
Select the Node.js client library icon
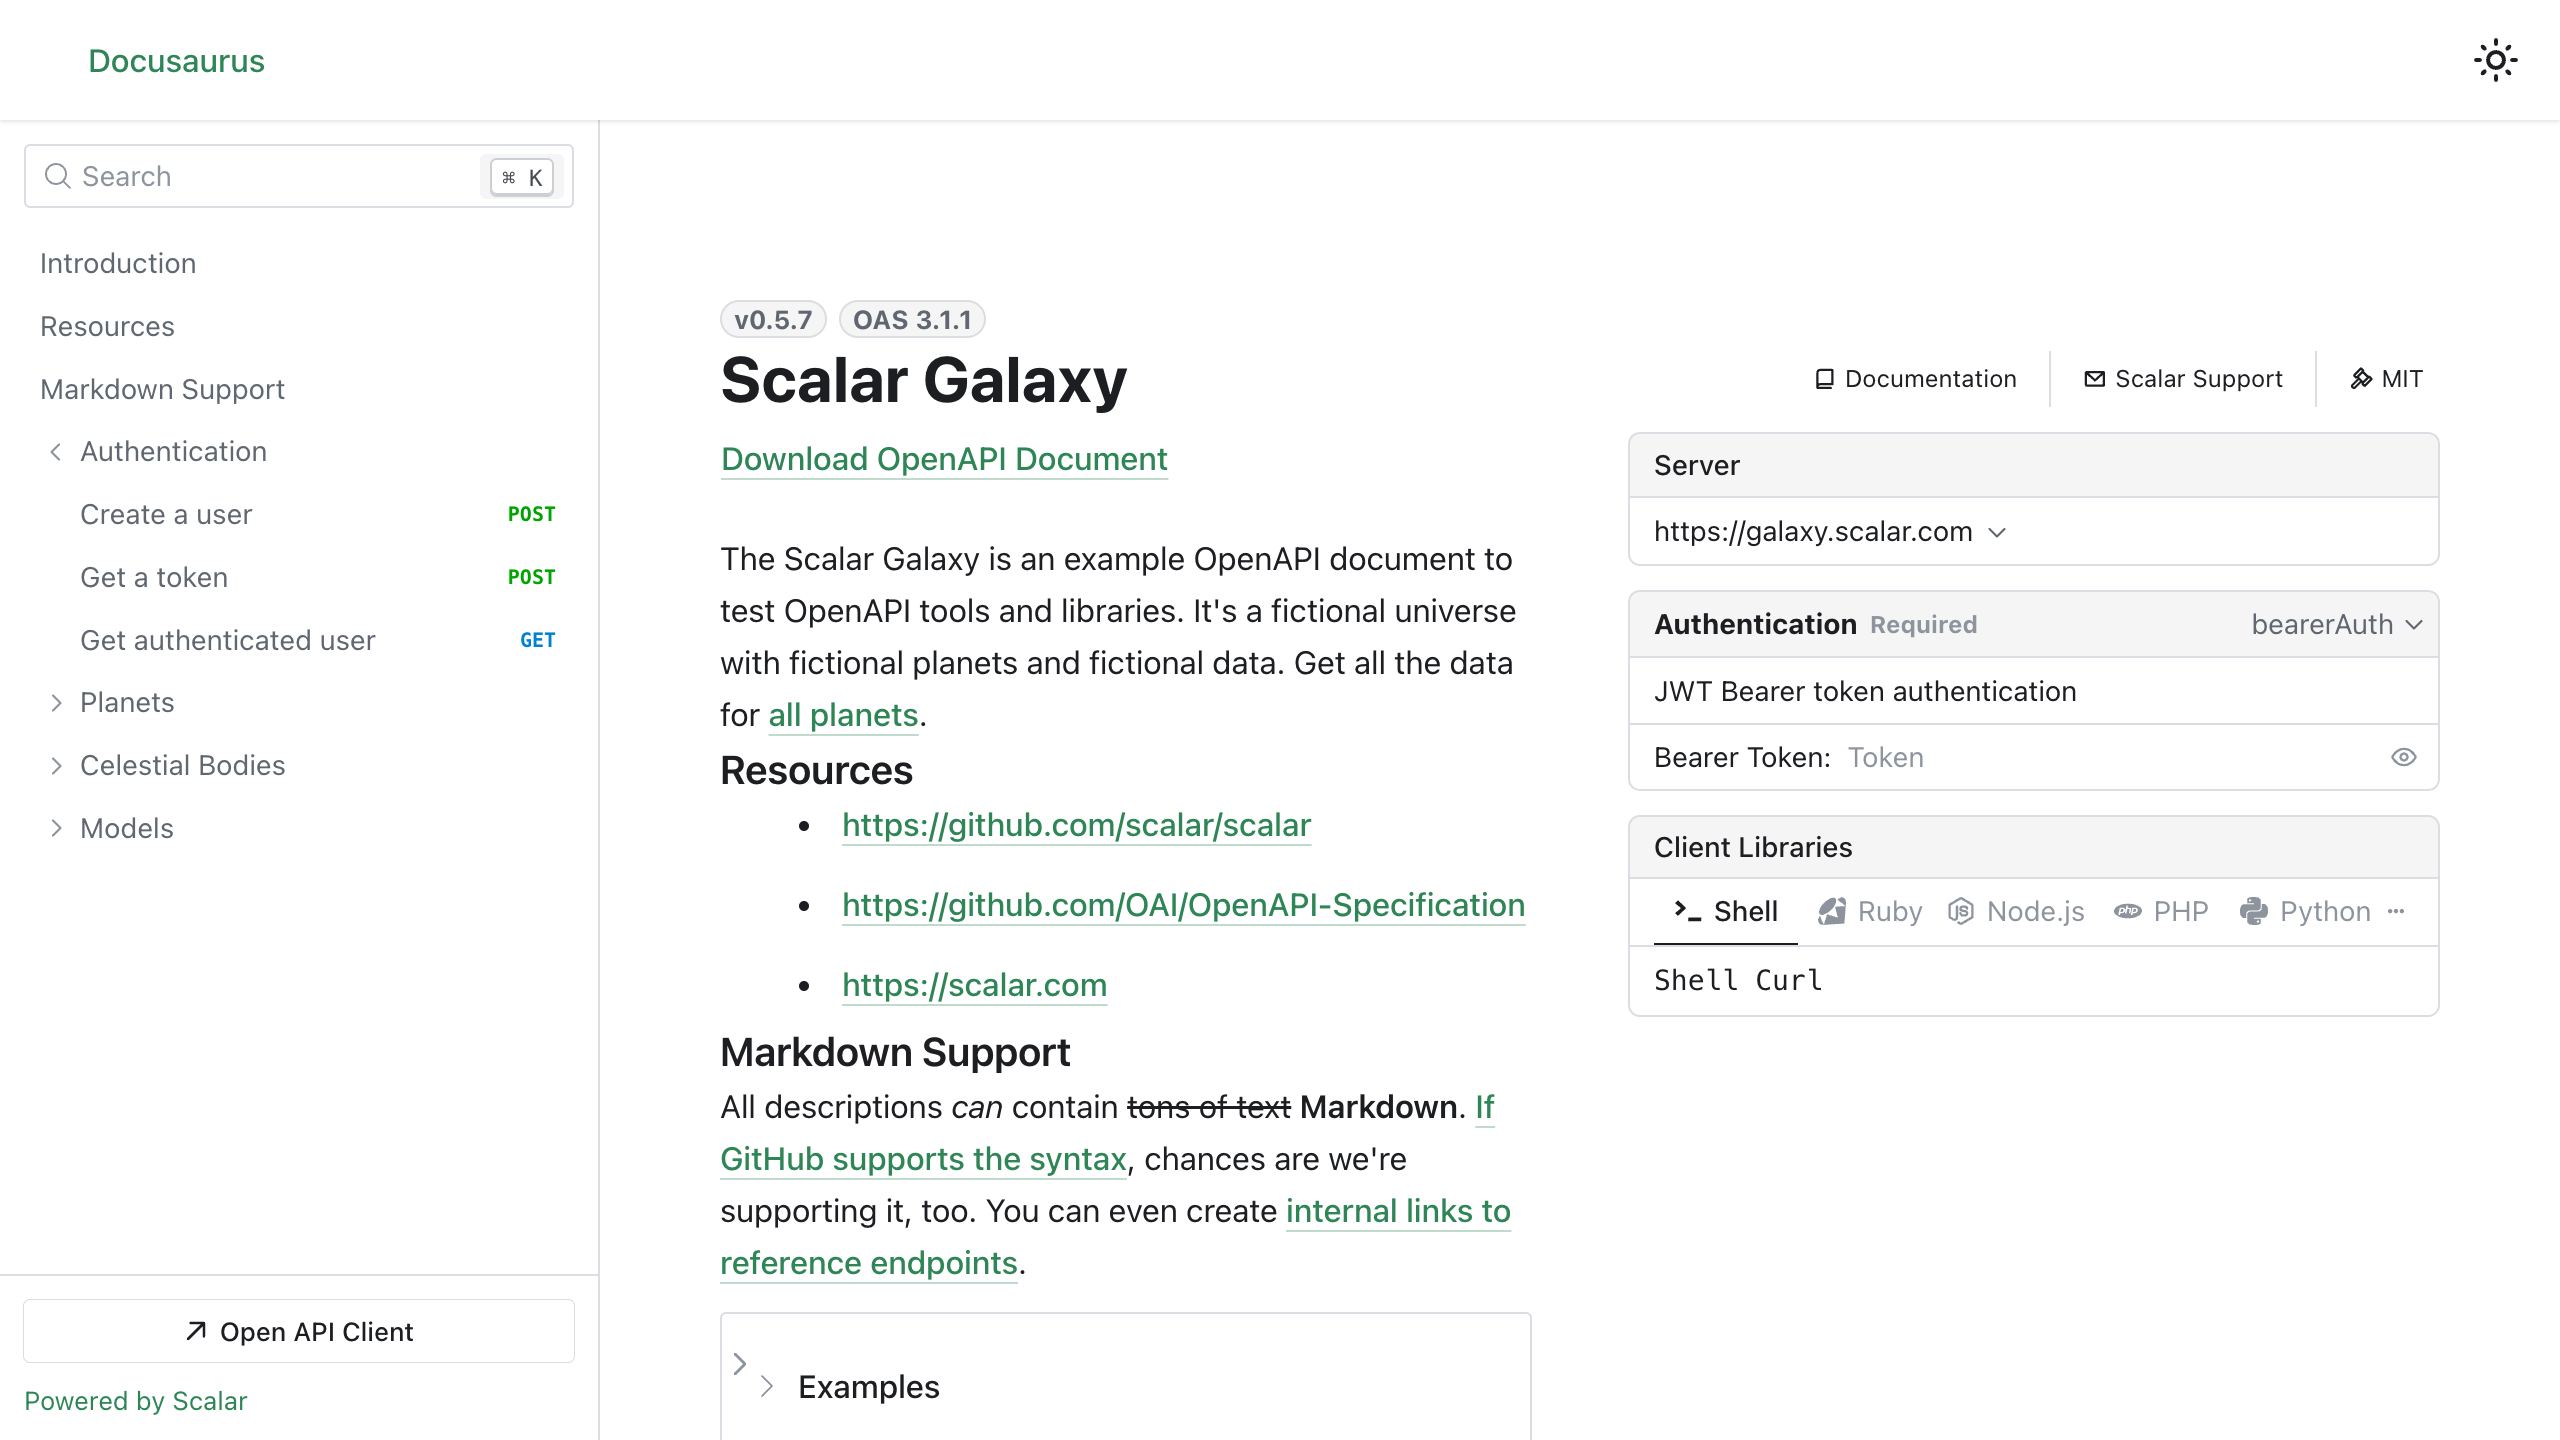1960,911
